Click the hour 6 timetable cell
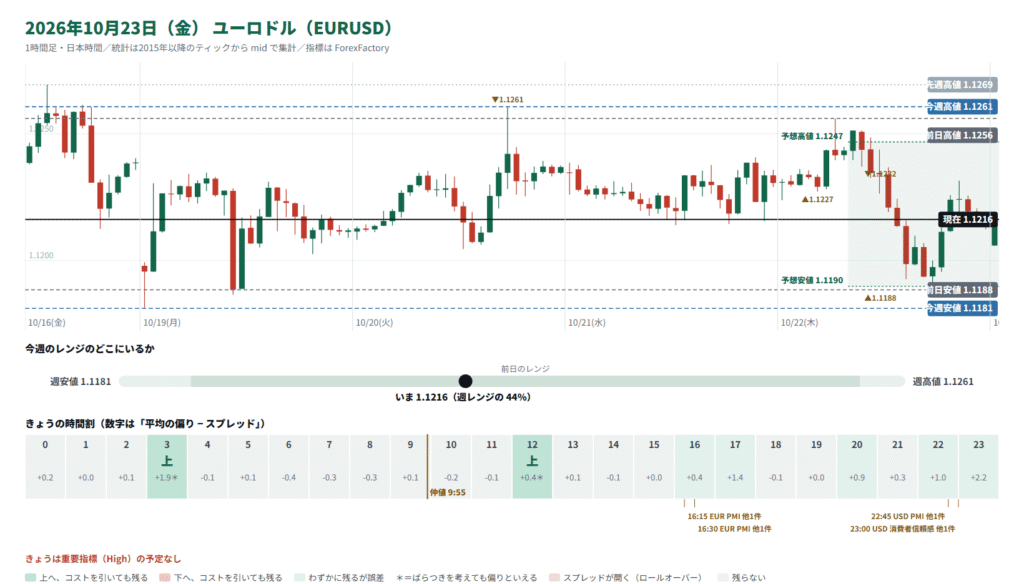Image resolution: width=1024 pixels, height=584 pixels. pyautogui.click(x=289, y=466)
